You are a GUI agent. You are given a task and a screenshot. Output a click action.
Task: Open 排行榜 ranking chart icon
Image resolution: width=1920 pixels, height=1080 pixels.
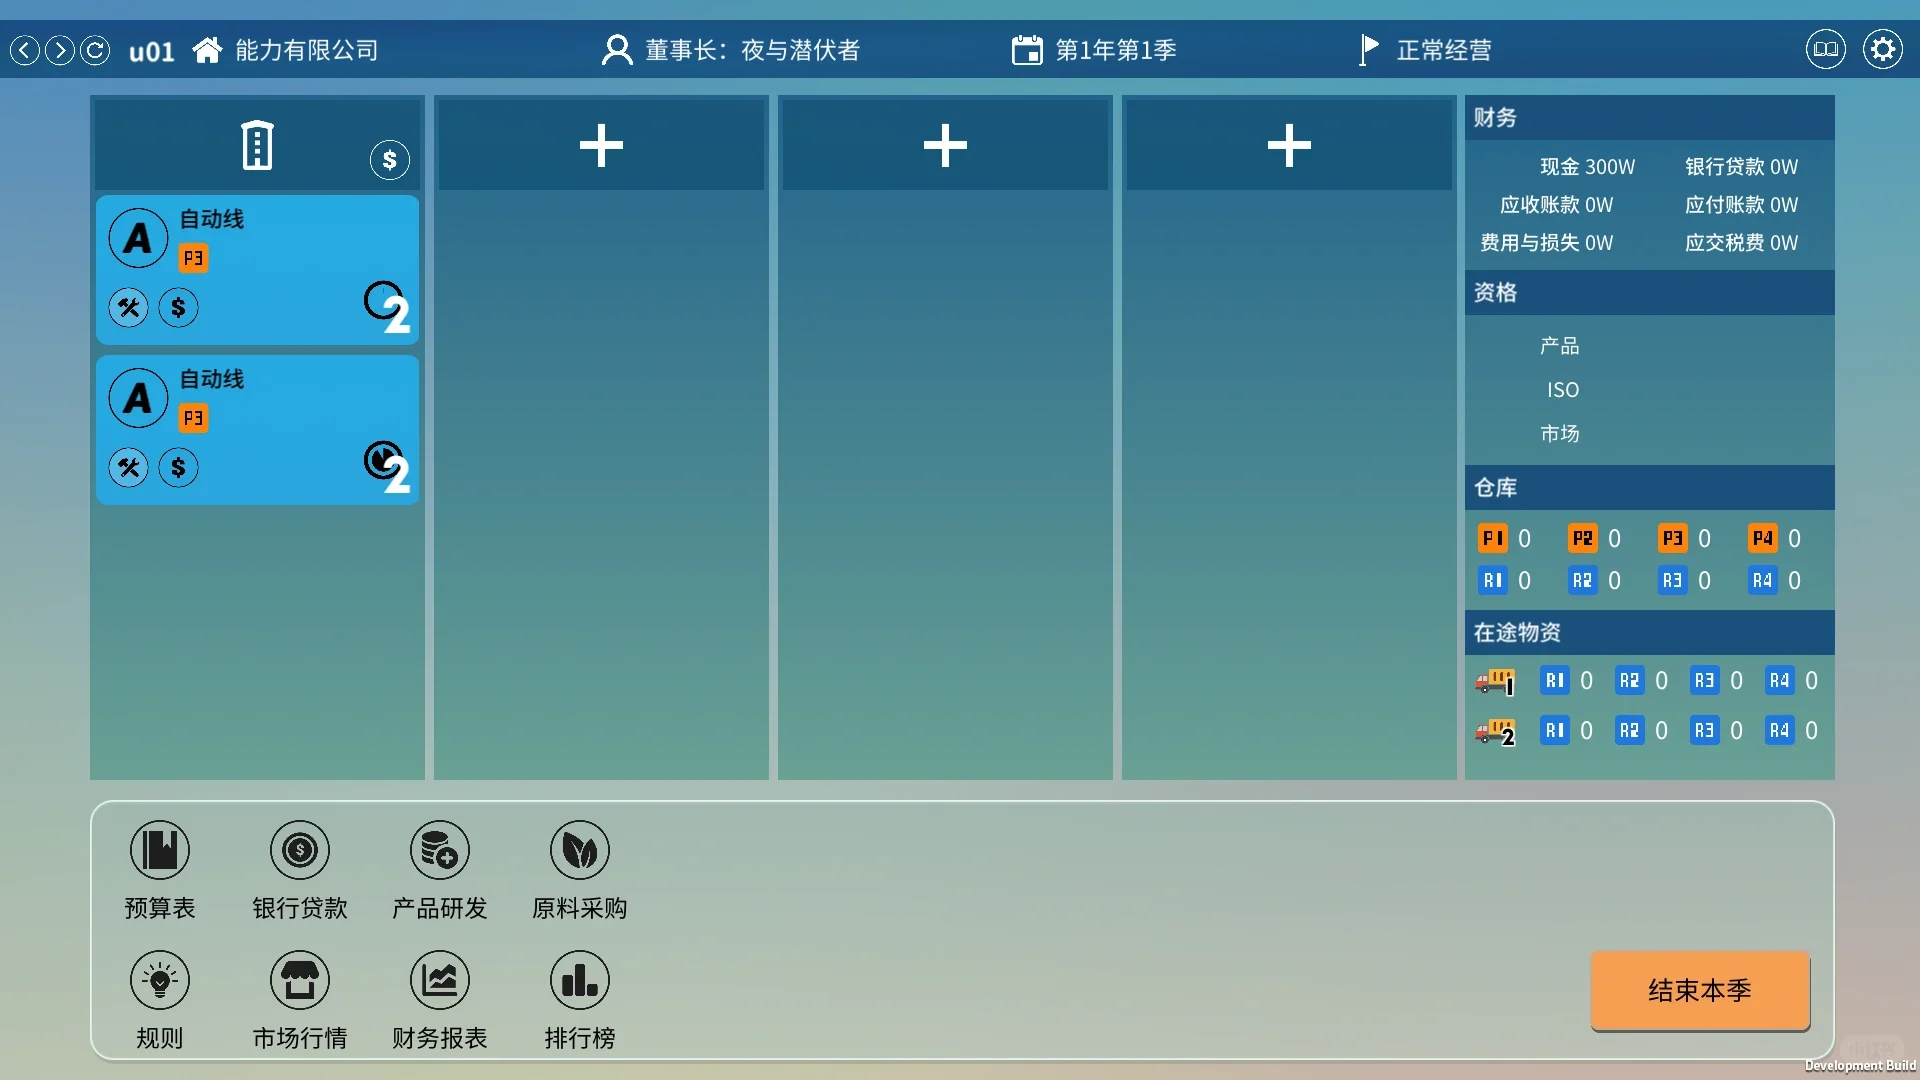tap(579, 981)
